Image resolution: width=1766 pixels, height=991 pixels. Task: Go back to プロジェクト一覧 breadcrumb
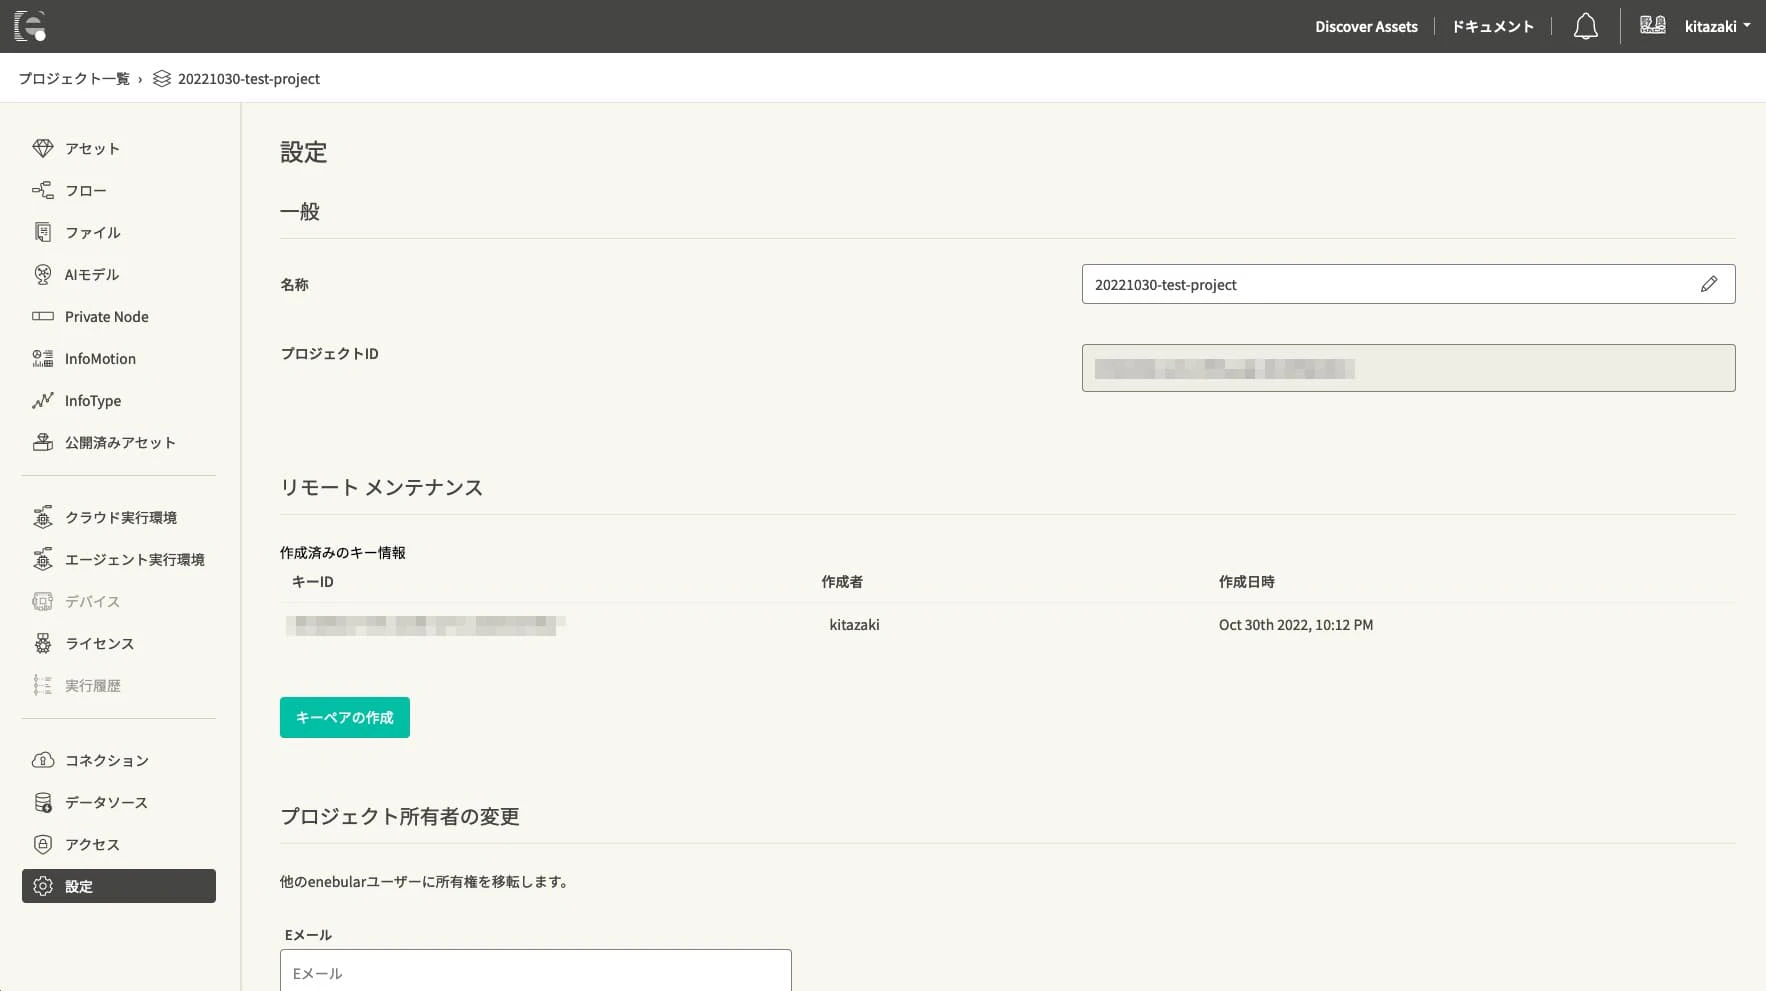[x=74, y=79]
